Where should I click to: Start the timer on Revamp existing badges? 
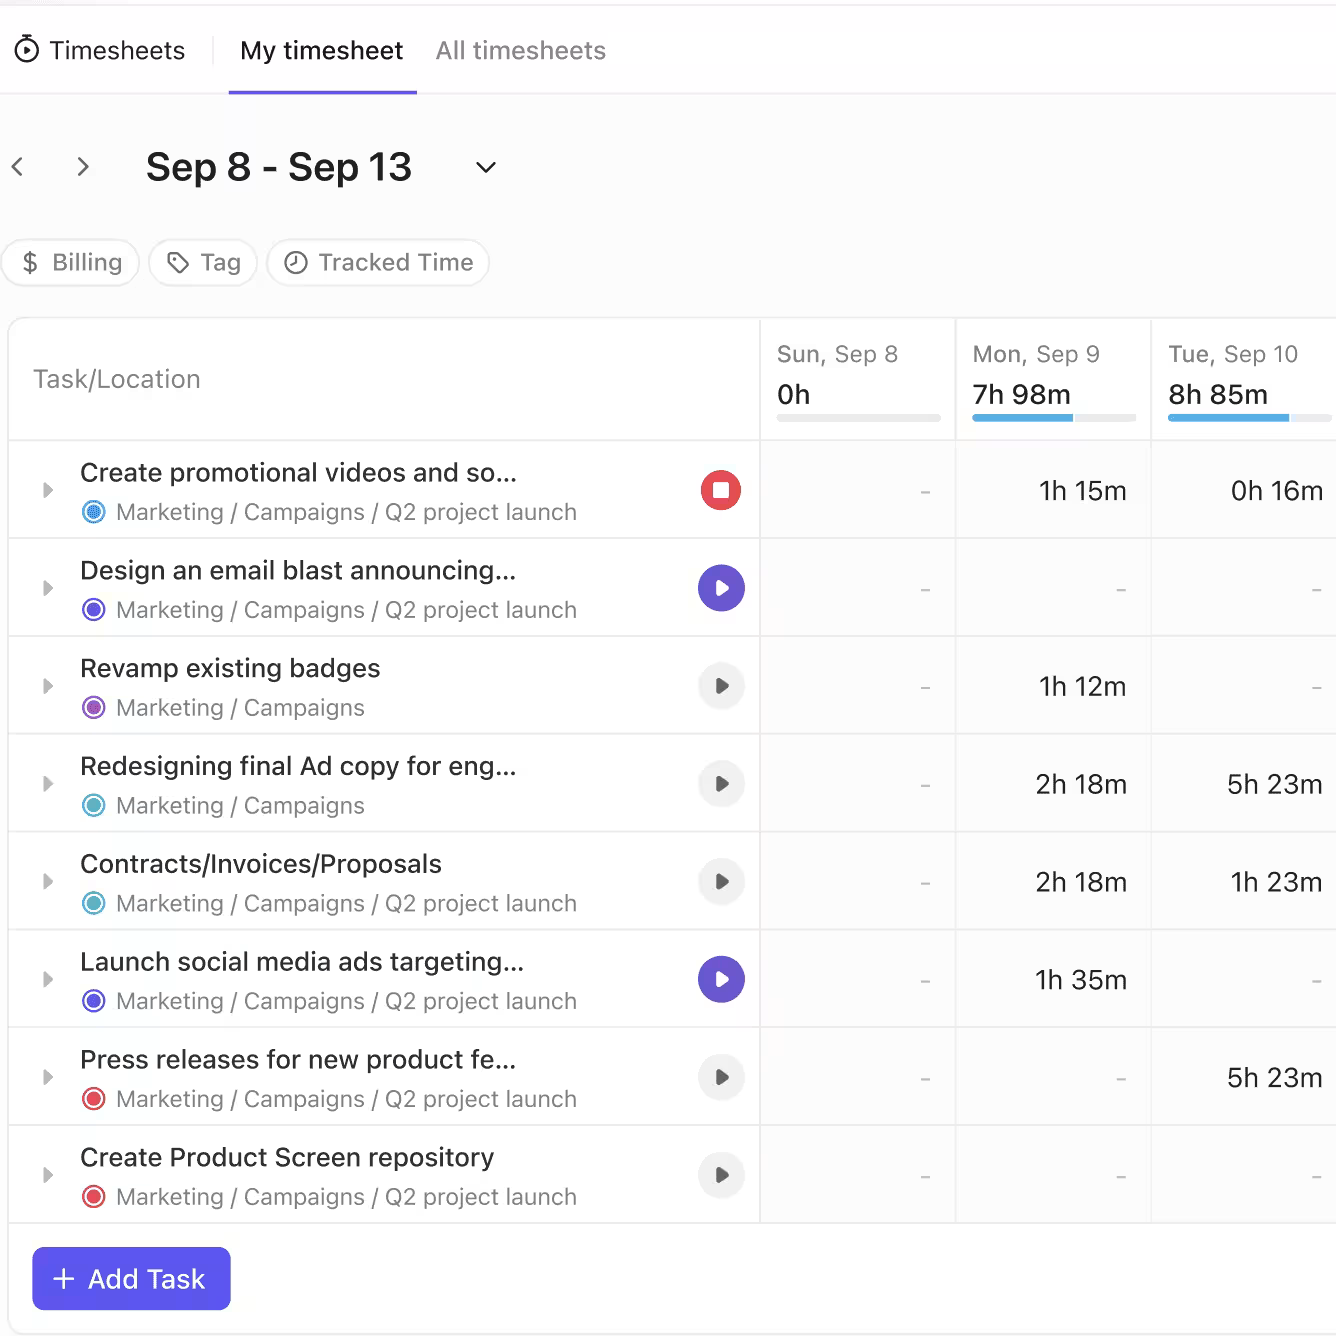tap(721, 685)
